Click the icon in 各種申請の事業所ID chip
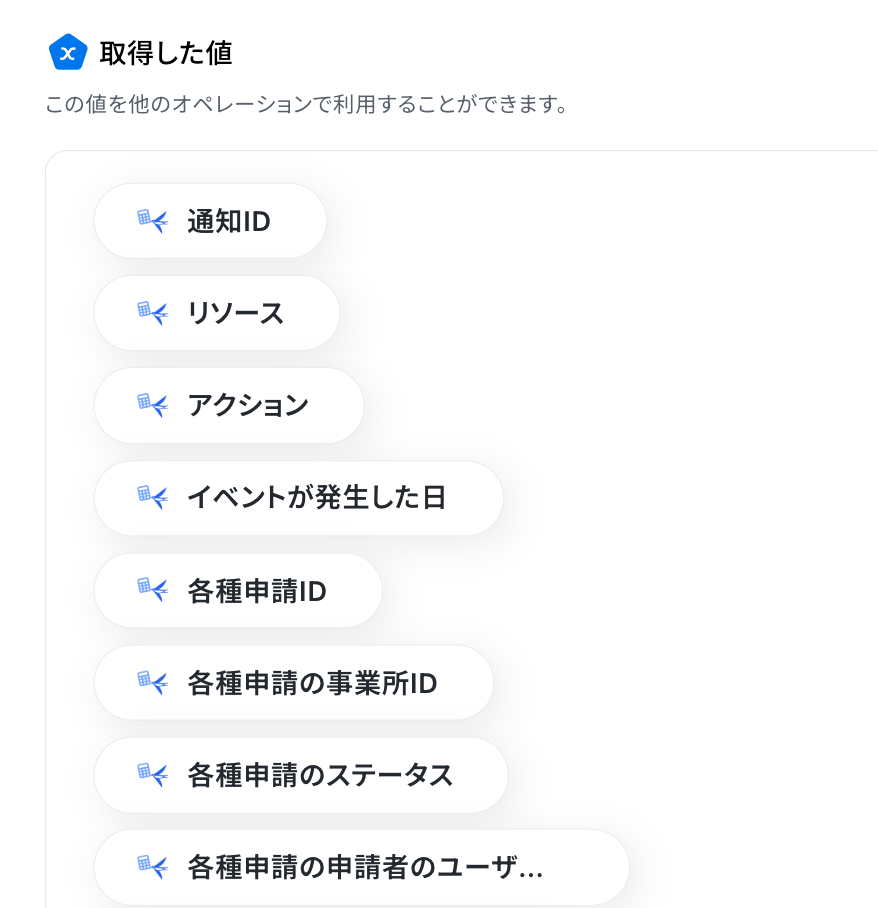Image resolution: width=878 pixels, height=908 pixels. pos(153,683)
